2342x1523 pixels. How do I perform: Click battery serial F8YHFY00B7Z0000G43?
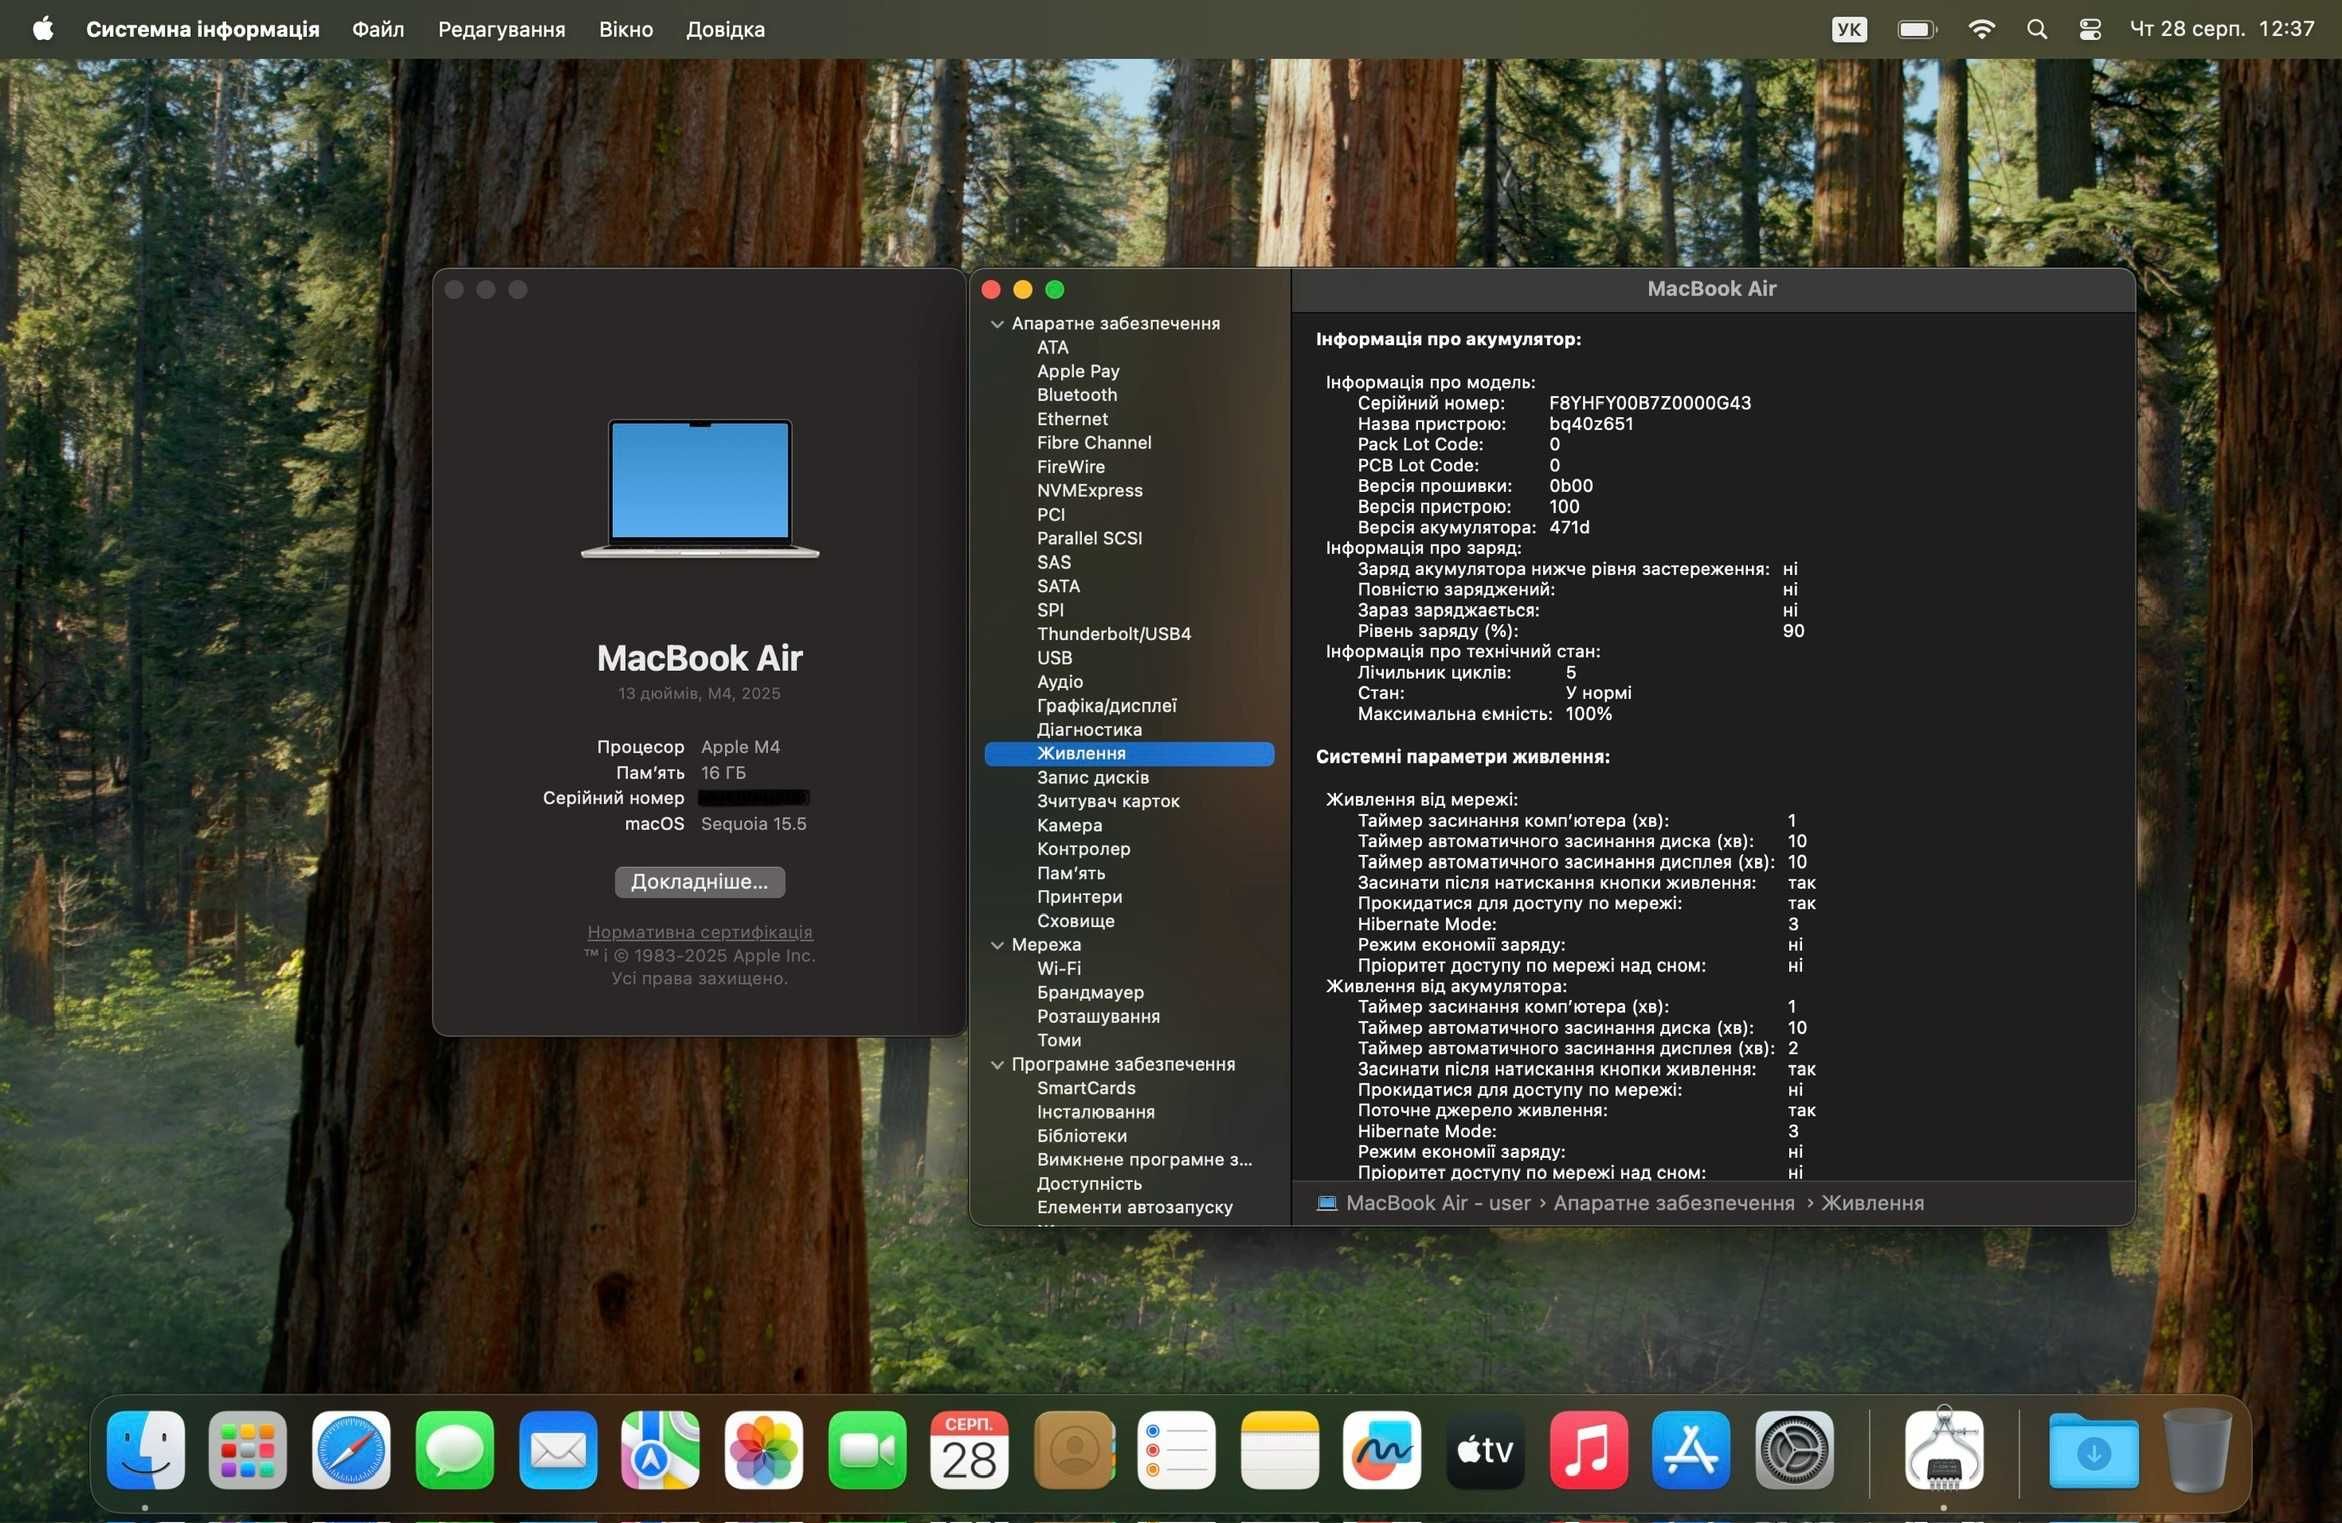coord(1650,403)
